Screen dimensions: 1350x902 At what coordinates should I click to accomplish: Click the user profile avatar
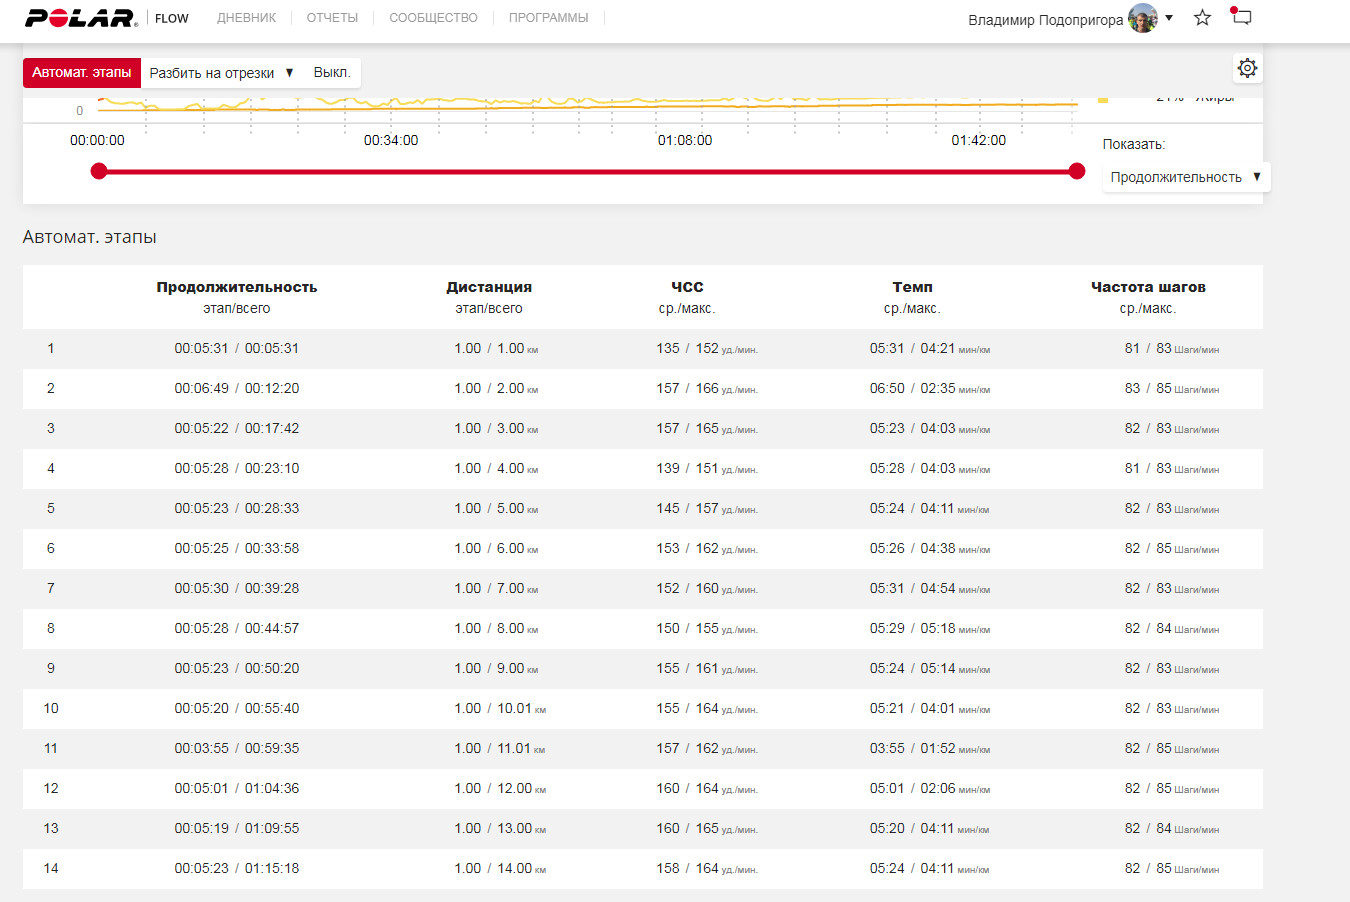tap(1143, 18)
